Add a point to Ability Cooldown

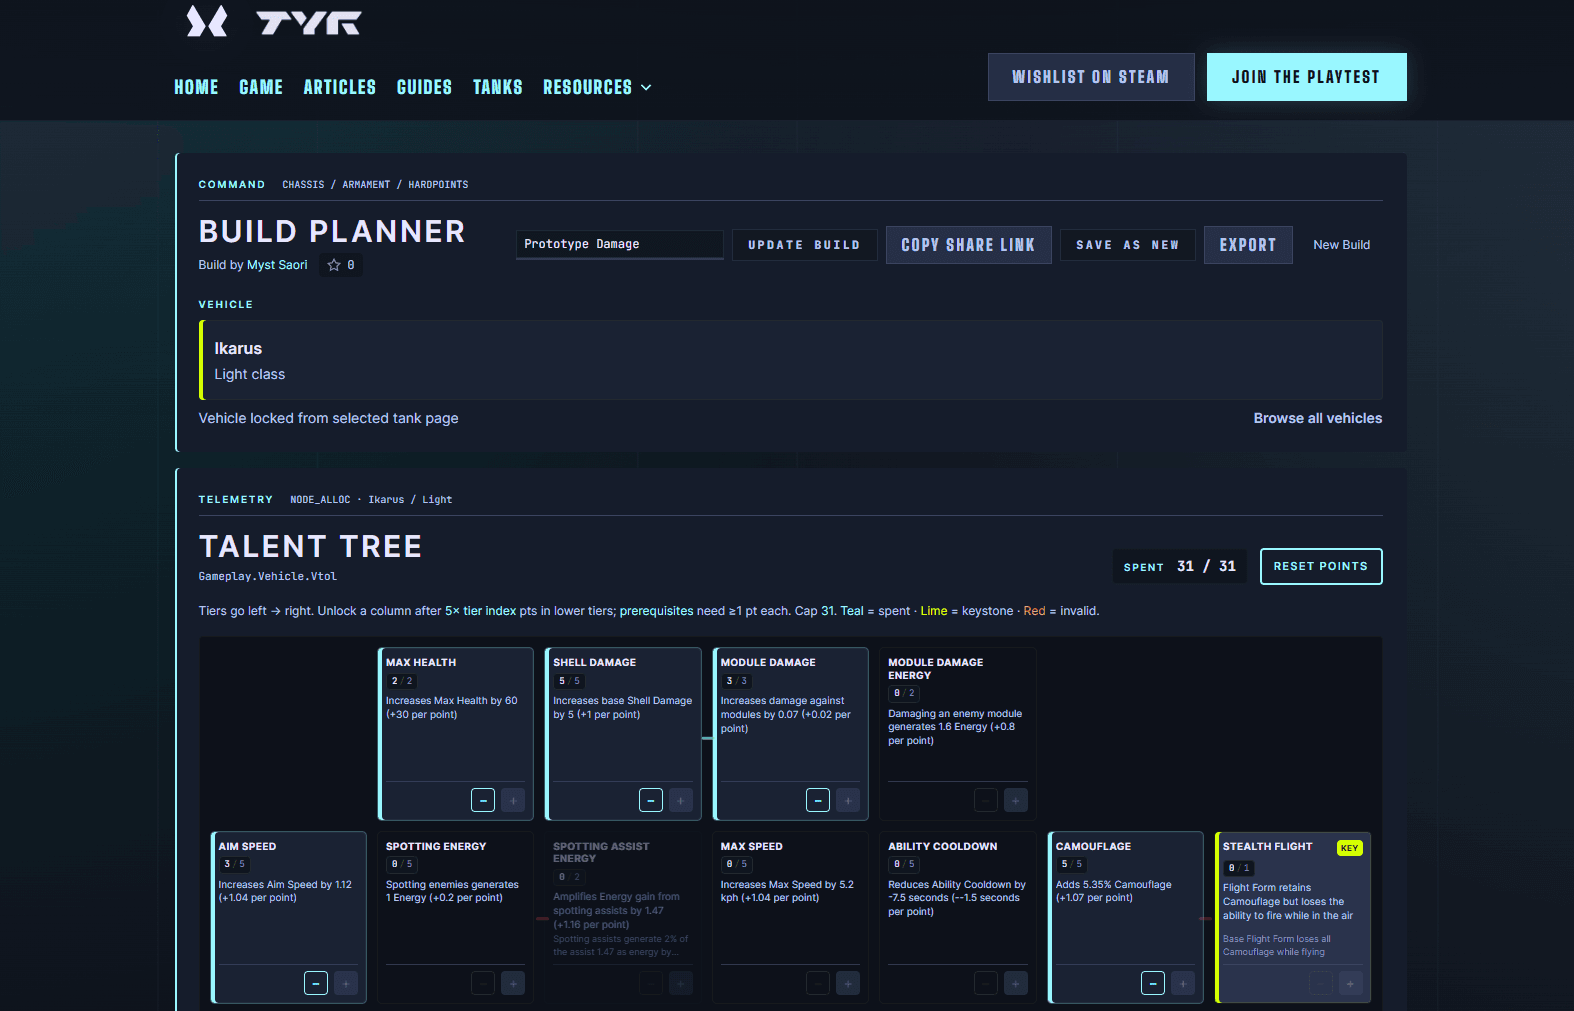pyautogui.click(x=1016, y=983)
